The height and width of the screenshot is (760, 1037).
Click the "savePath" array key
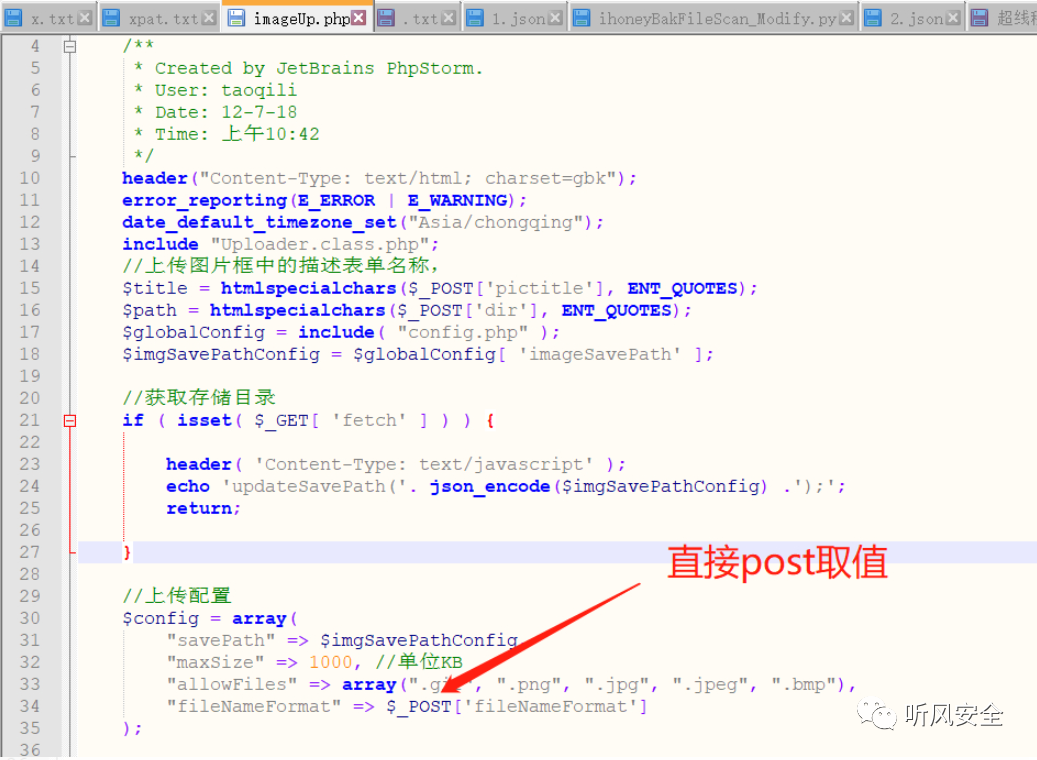point(221,640)
